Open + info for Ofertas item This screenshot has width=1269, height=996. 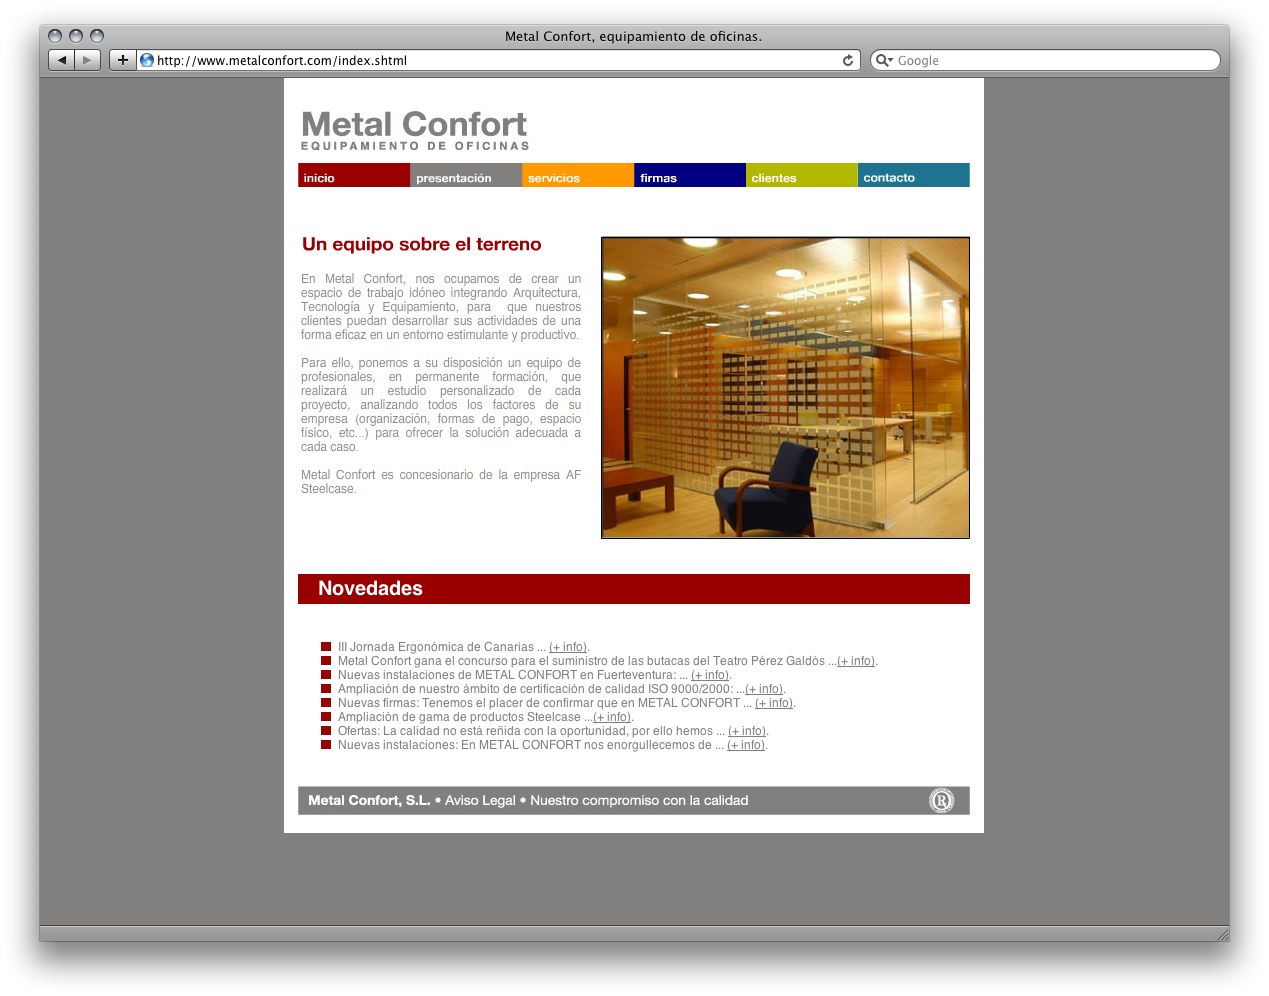747,731
